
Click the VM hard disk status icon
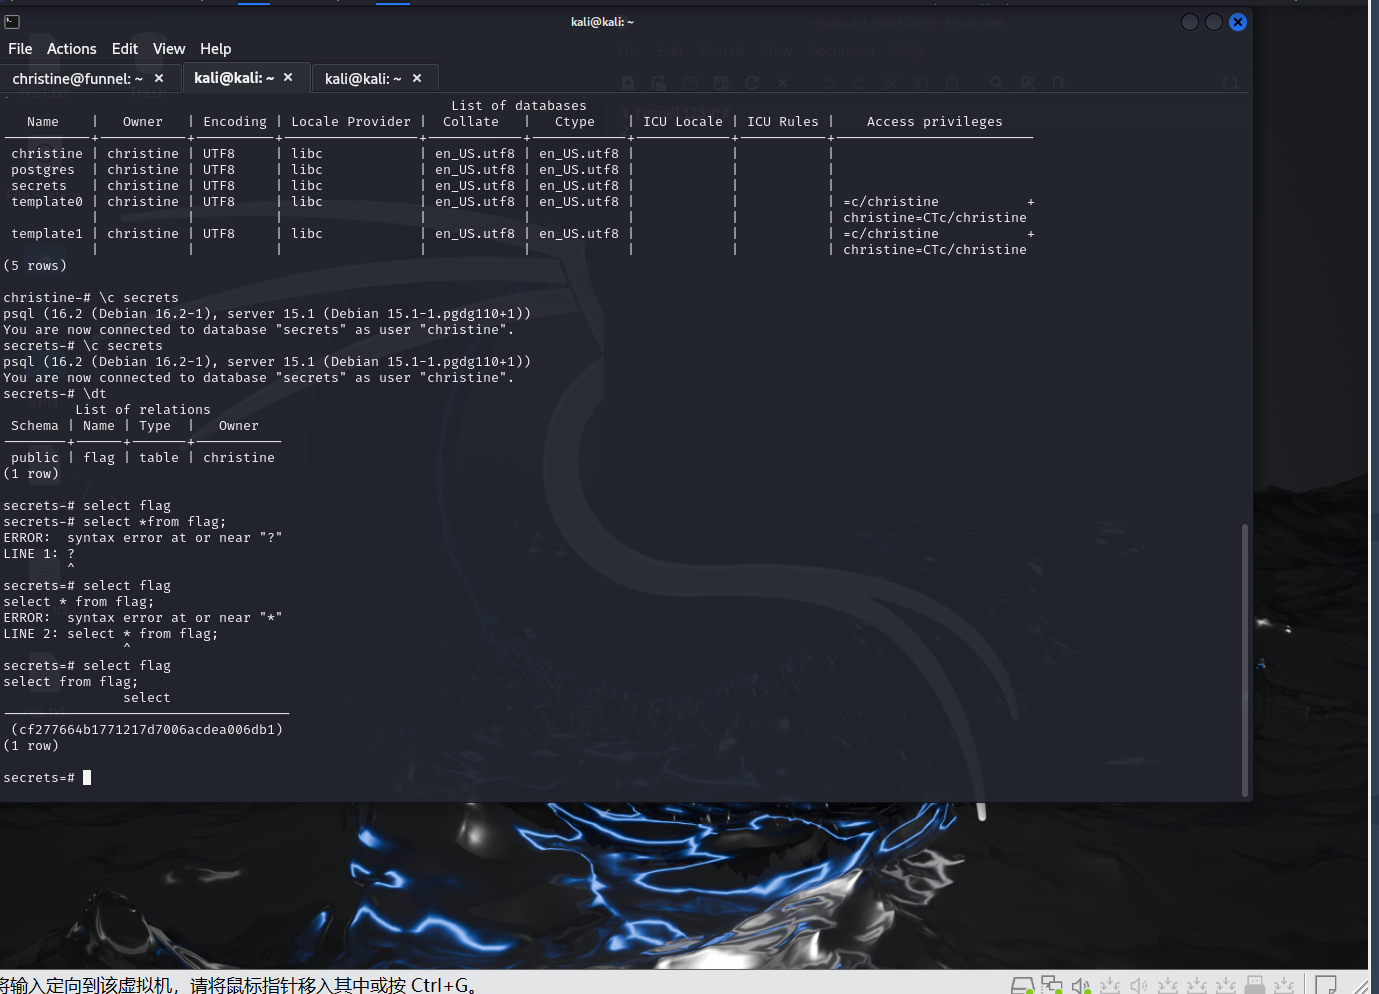click(1022, 986)
